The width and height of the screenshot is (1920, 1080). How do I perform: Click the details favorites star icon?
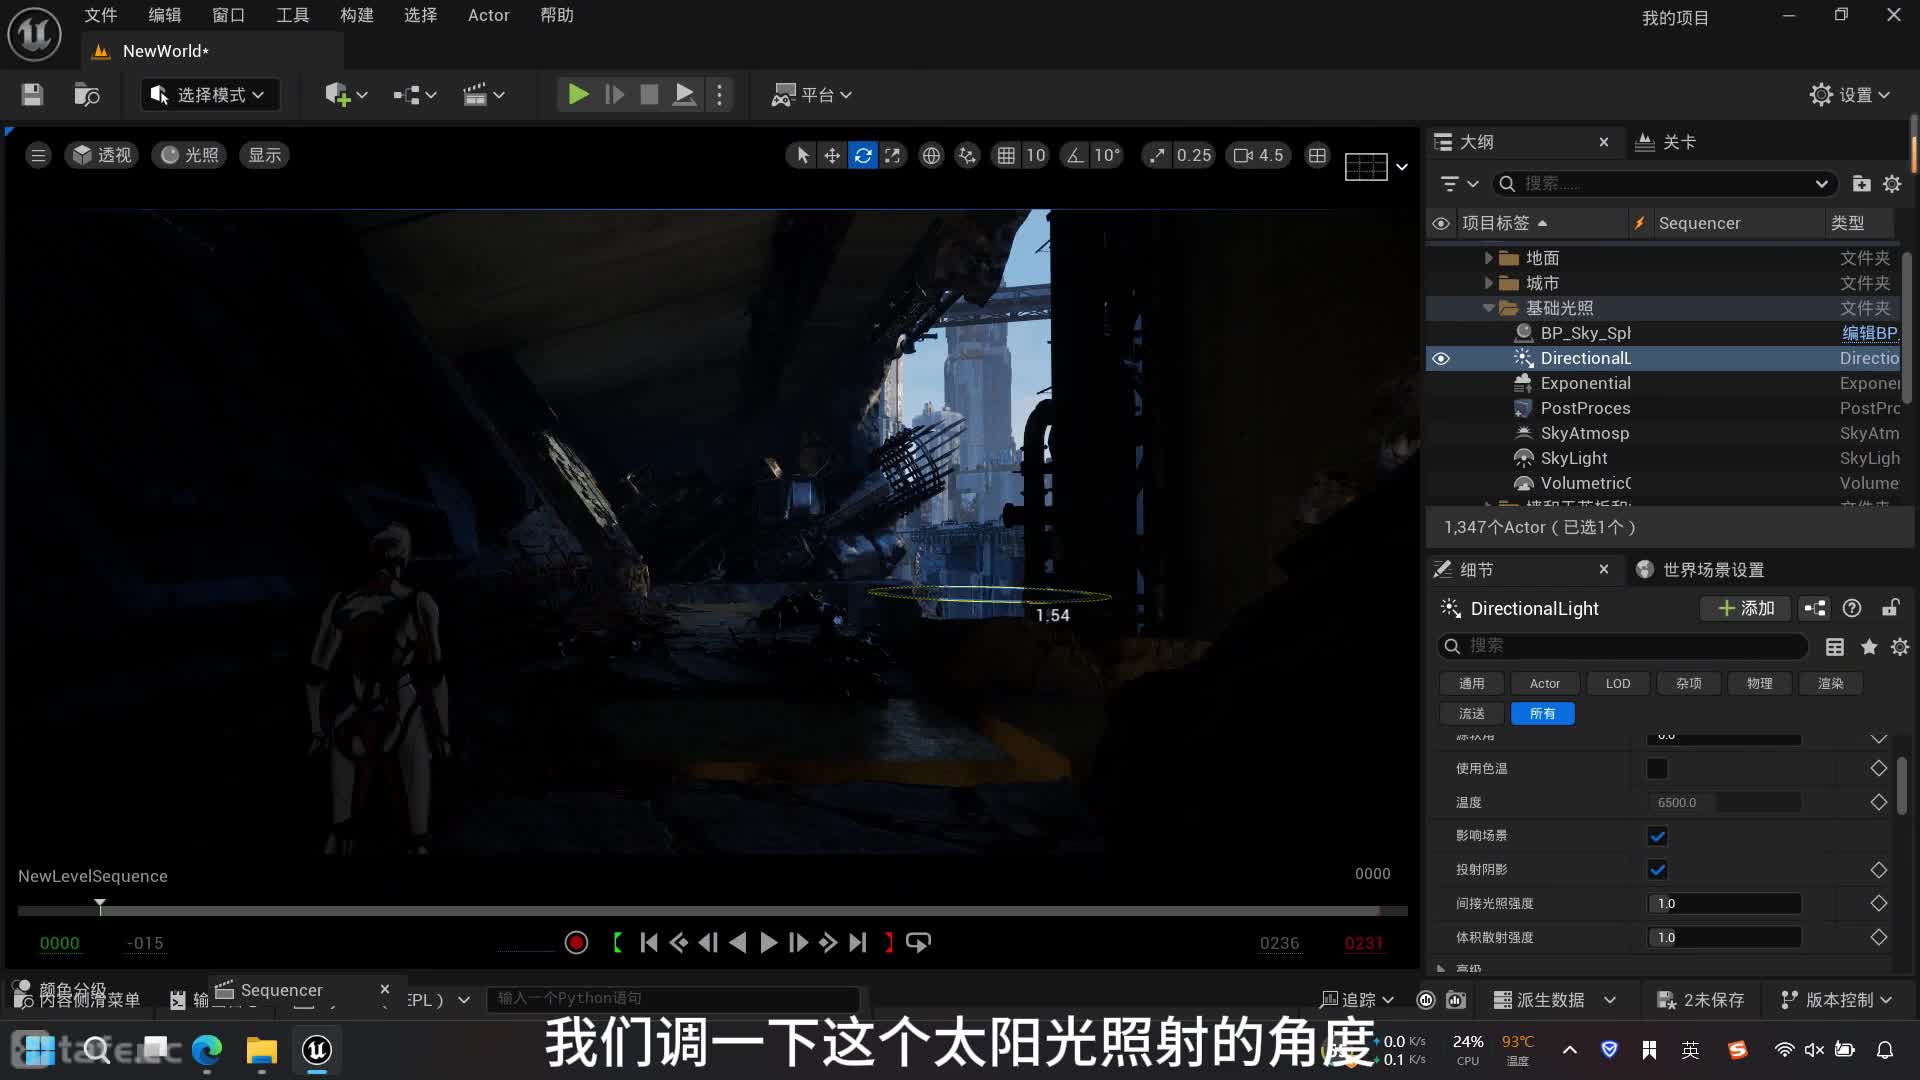pos(1868,647)
